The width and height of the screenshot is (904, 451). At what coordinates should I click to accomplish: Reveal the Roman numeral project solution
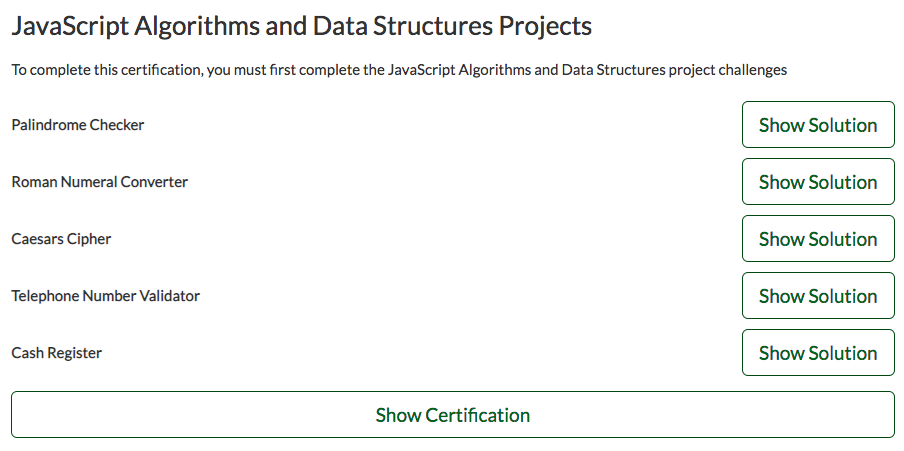(818, 182)
